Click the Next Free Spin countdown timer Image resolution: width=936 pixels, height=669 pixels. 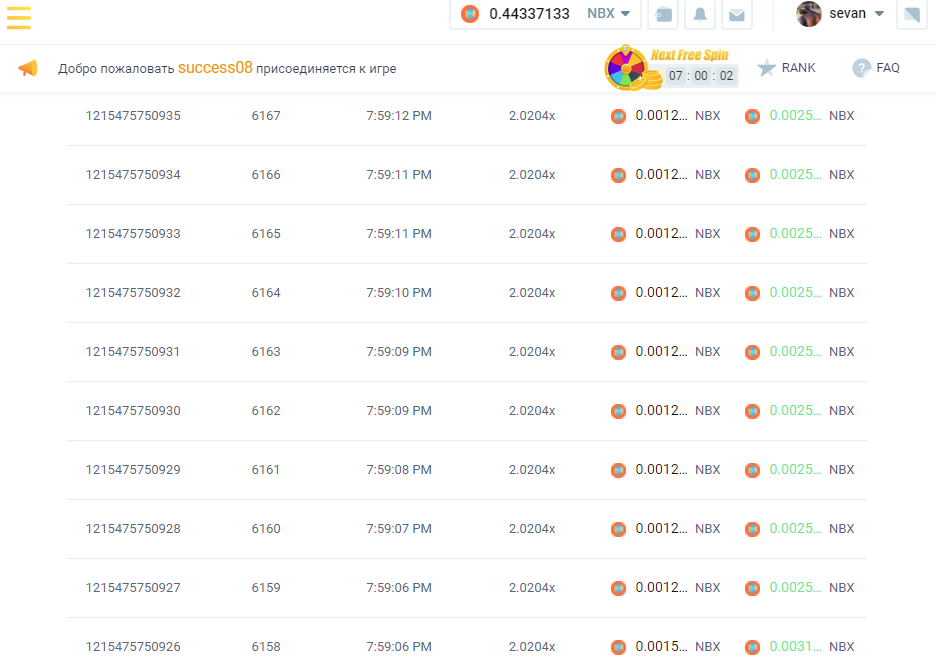pyautogui.click(x=700, y=76)
